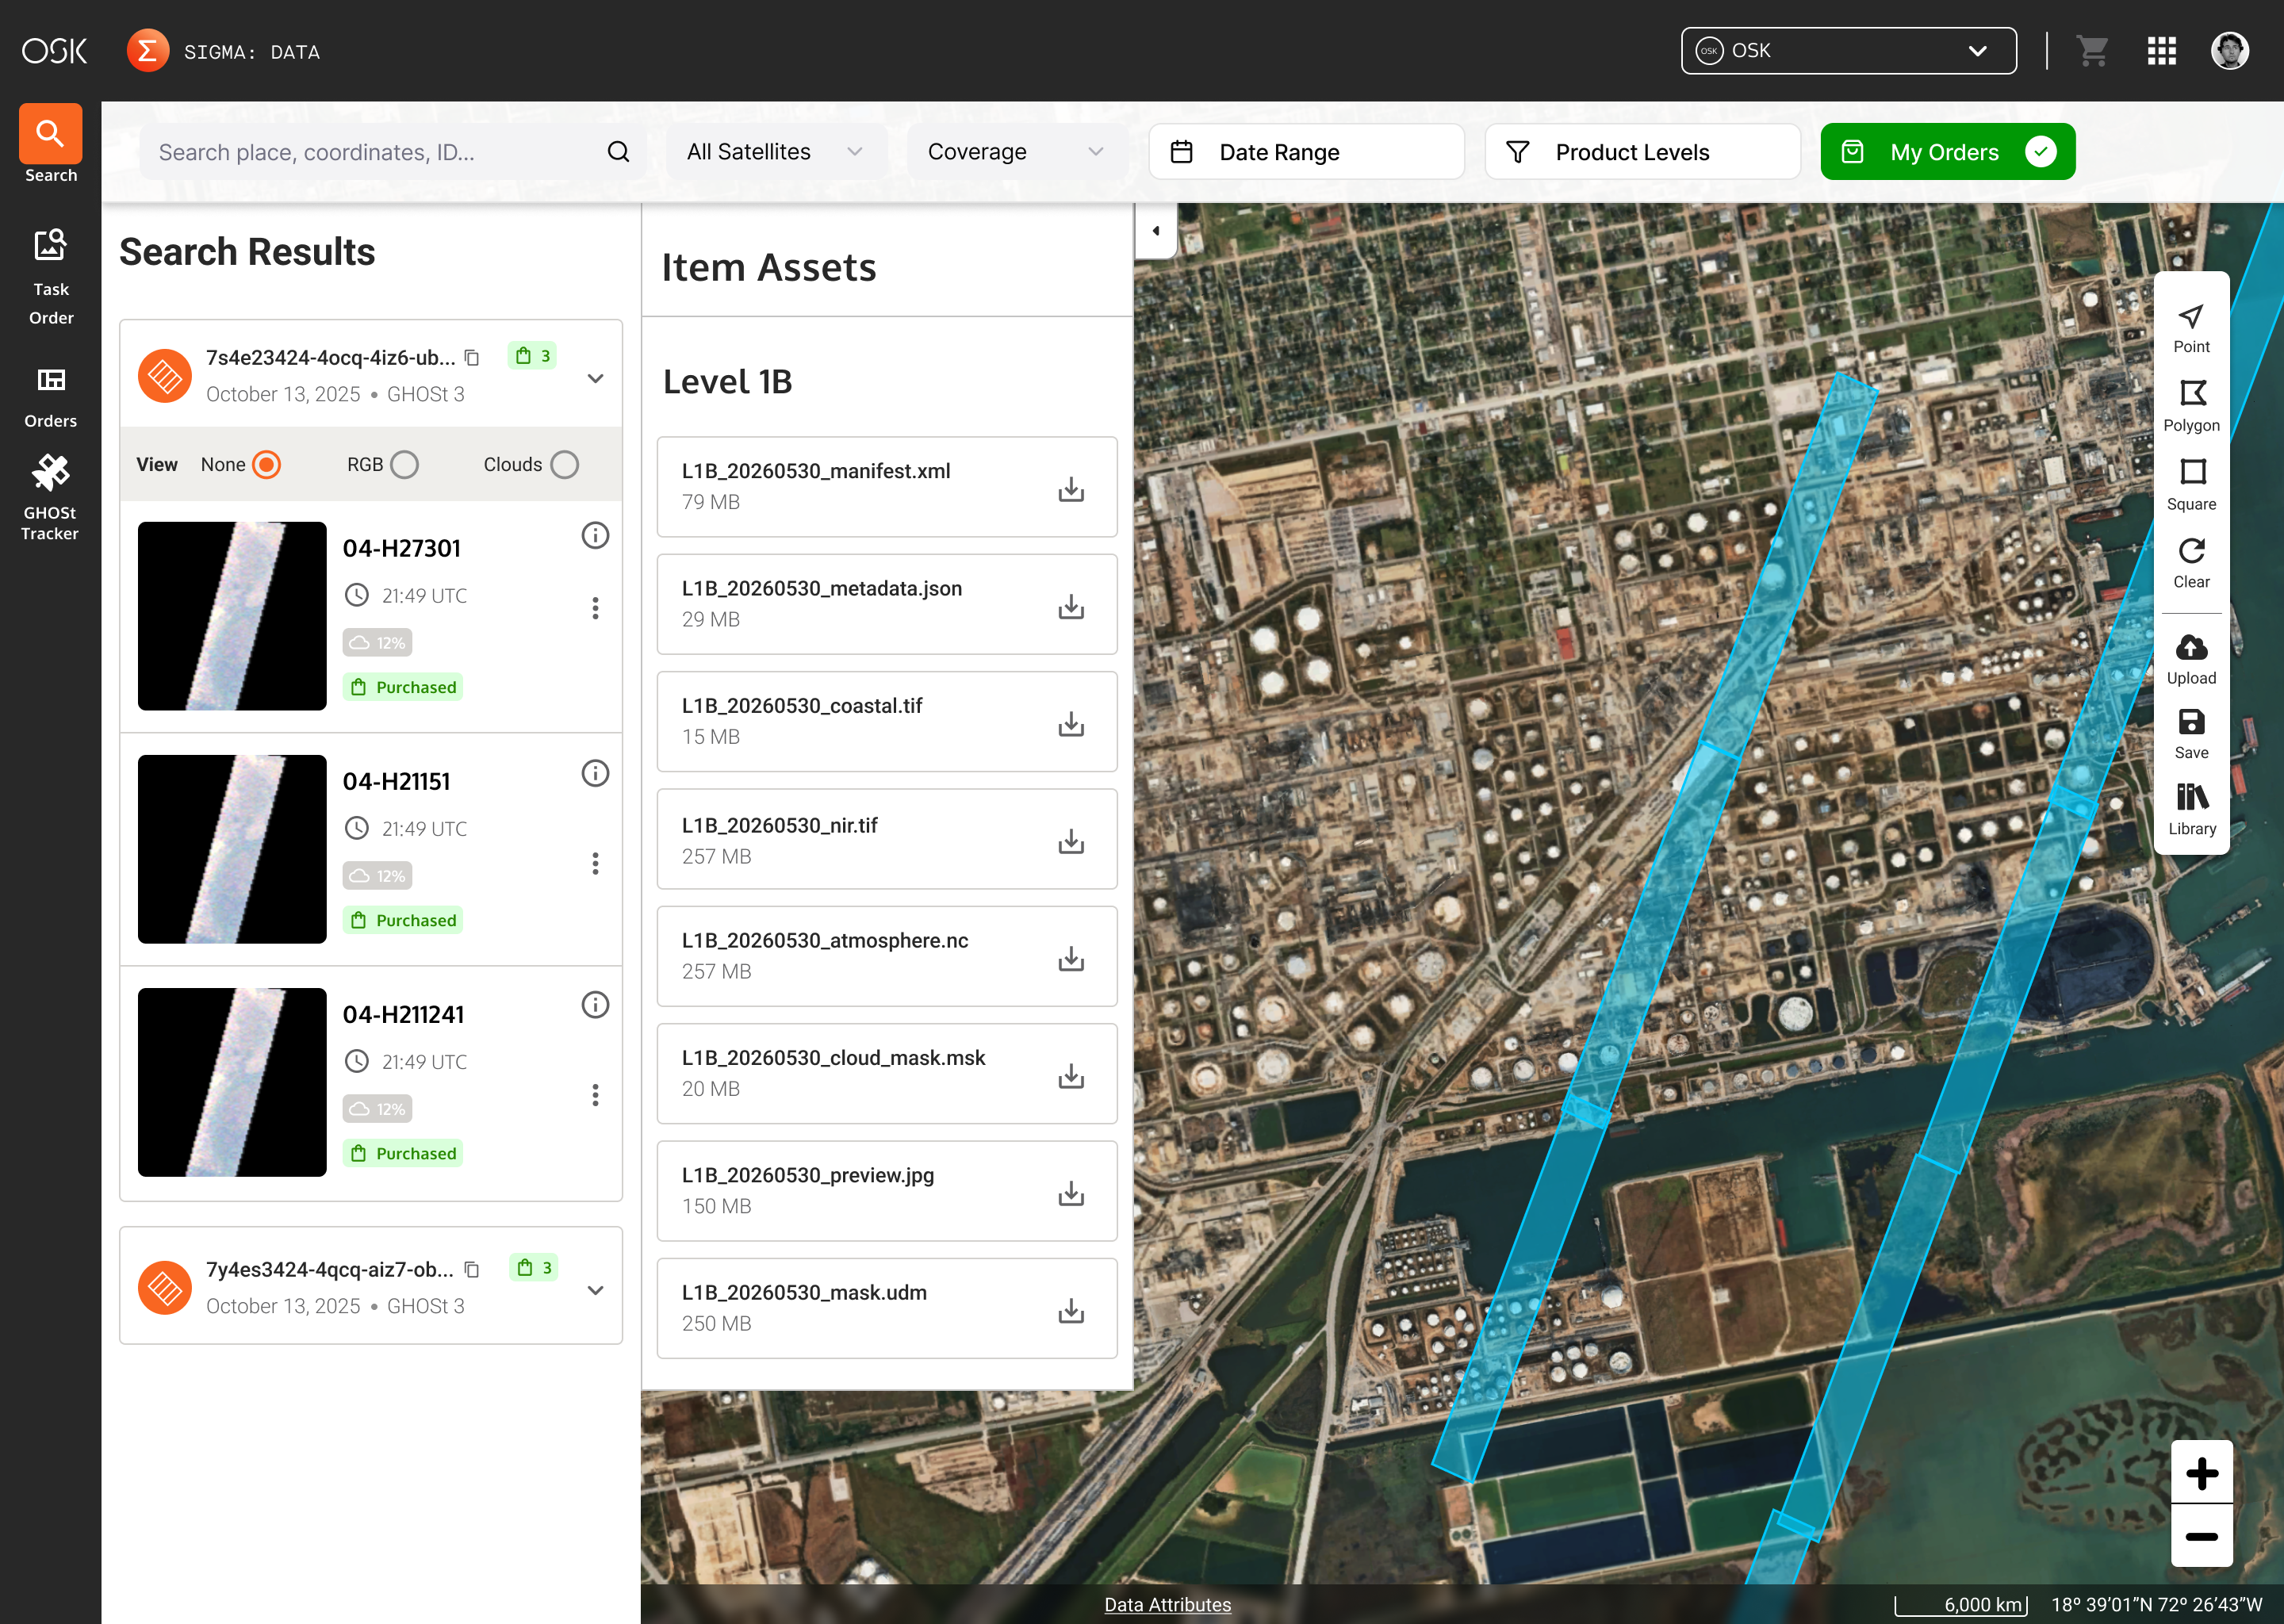2284x1624 pixels.
Task: Zoom in on the map
Action: 2201,1472
